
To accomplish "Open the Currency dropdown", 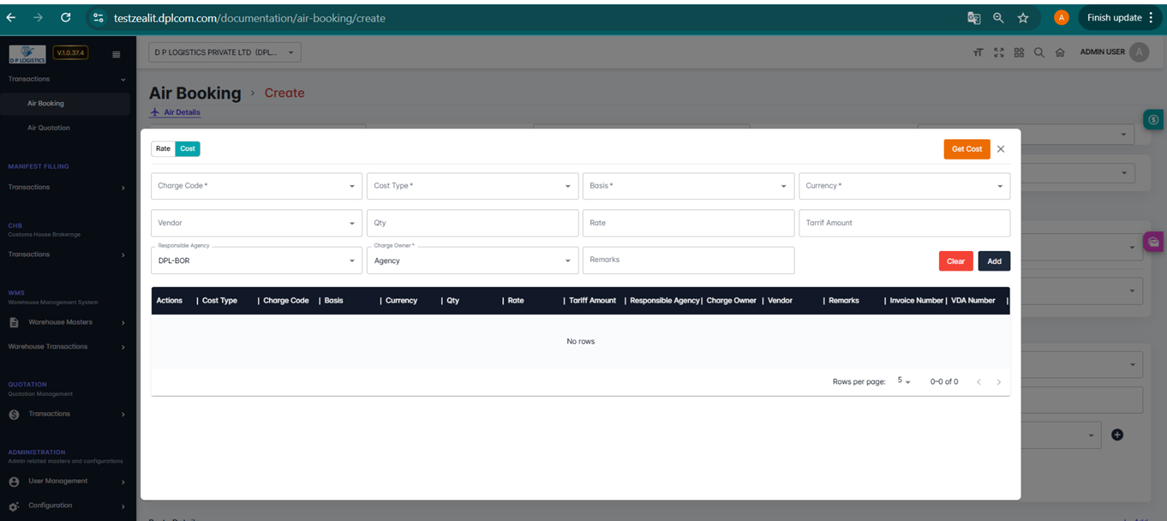I will (904, 186).
